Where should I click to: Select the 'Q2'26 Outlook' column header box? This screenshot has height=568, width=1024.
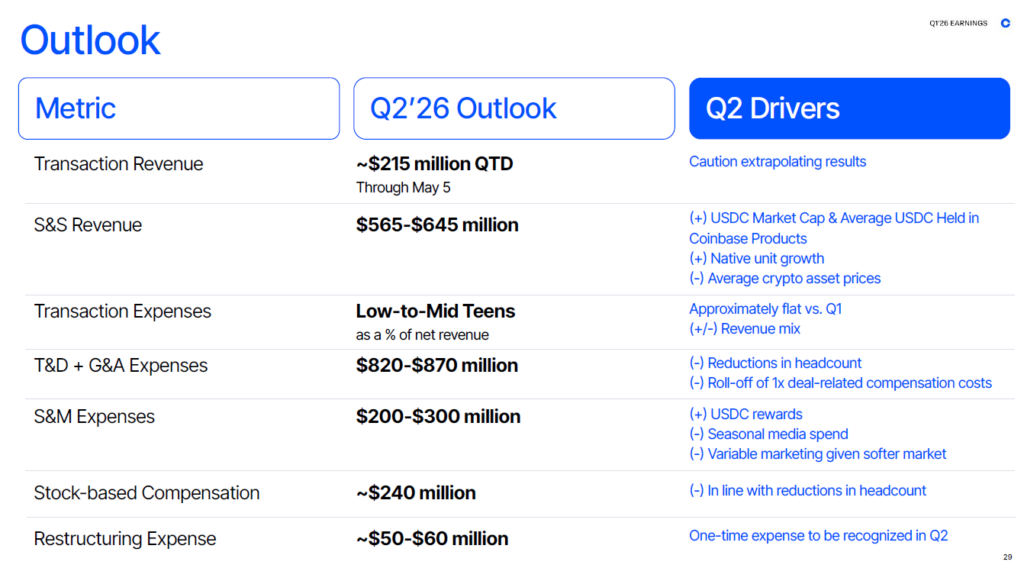(x=514, y=108)
